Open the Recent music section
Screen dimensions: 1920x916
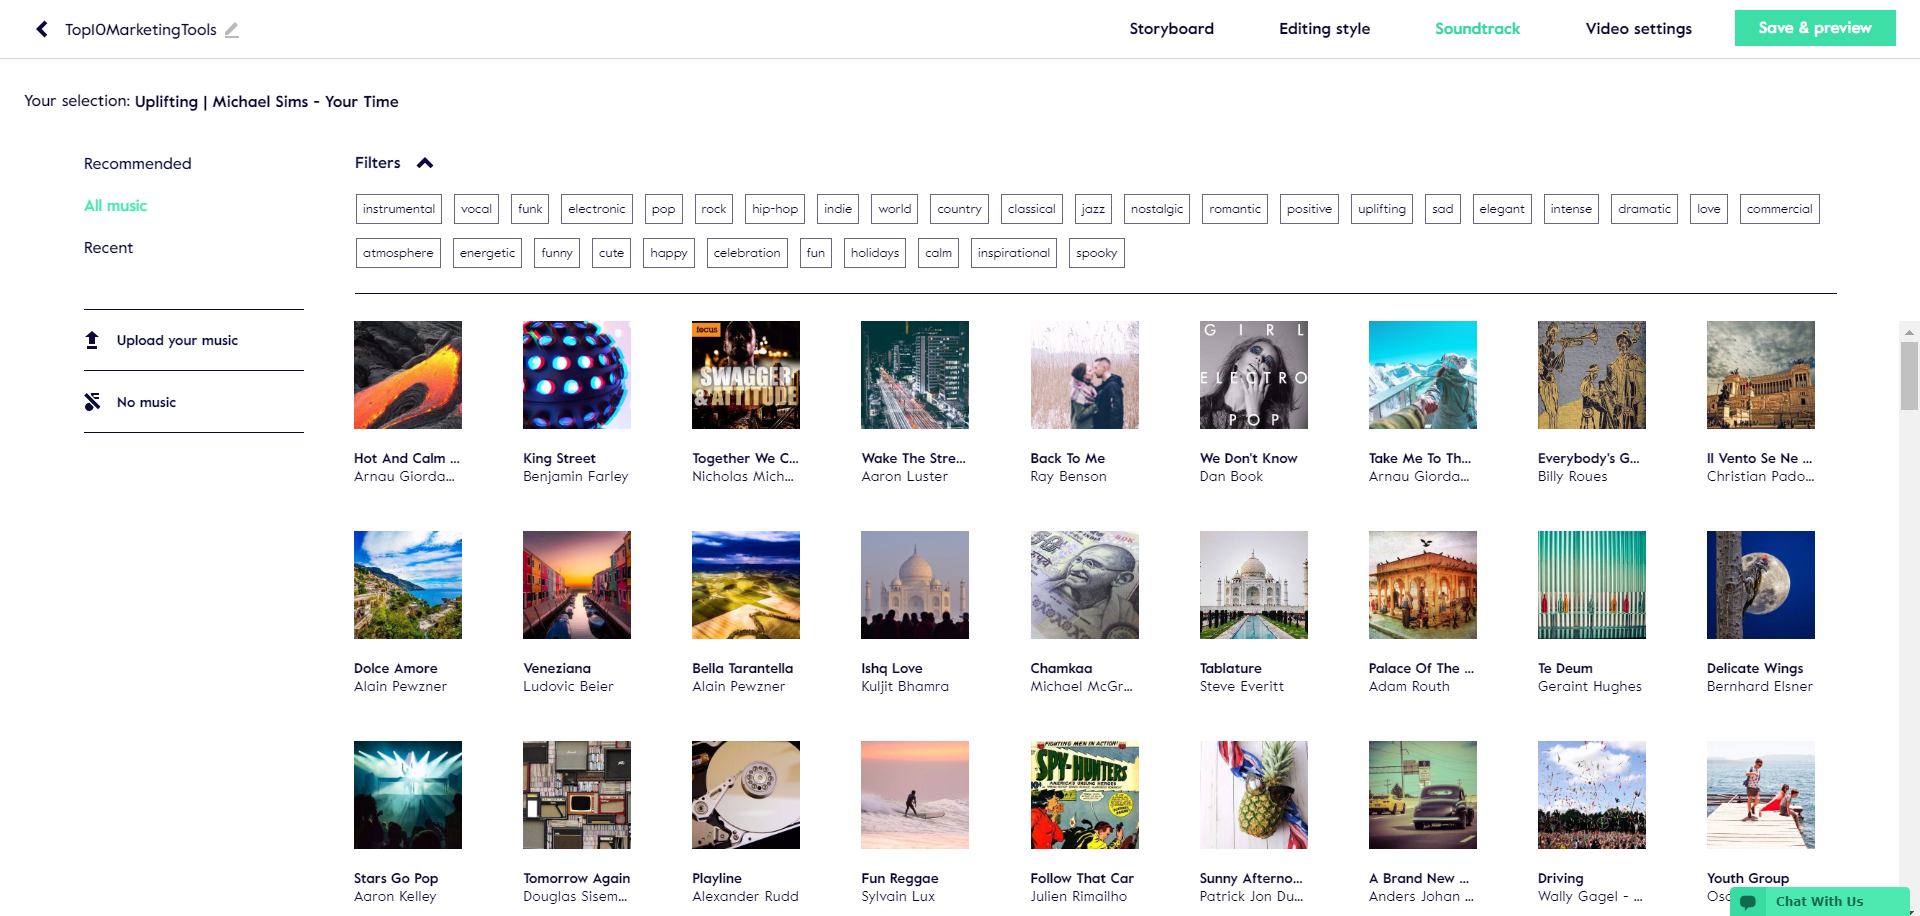point(108,248)
